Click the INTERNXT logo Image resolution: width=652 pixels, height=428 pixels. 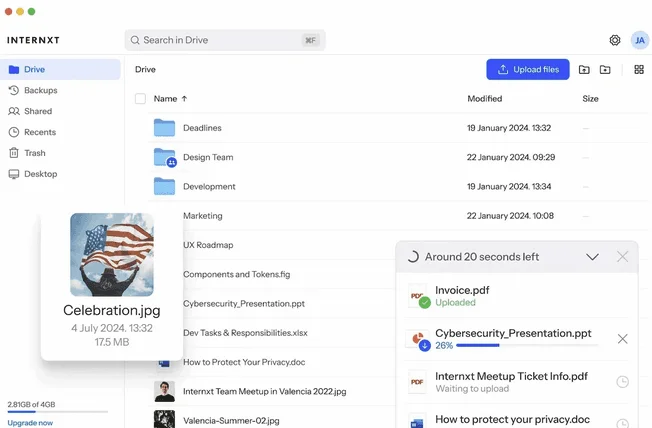(x=33, y=40)
